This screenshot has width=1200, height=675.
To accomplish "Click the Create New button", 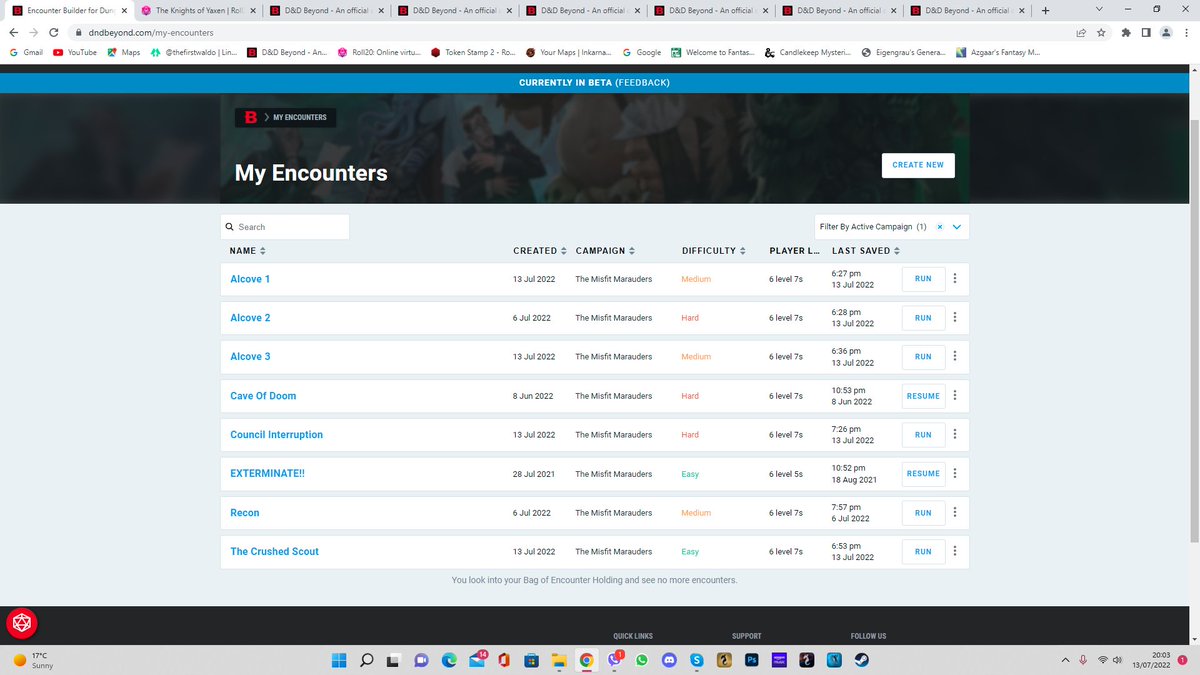I will tap(918, 165).
